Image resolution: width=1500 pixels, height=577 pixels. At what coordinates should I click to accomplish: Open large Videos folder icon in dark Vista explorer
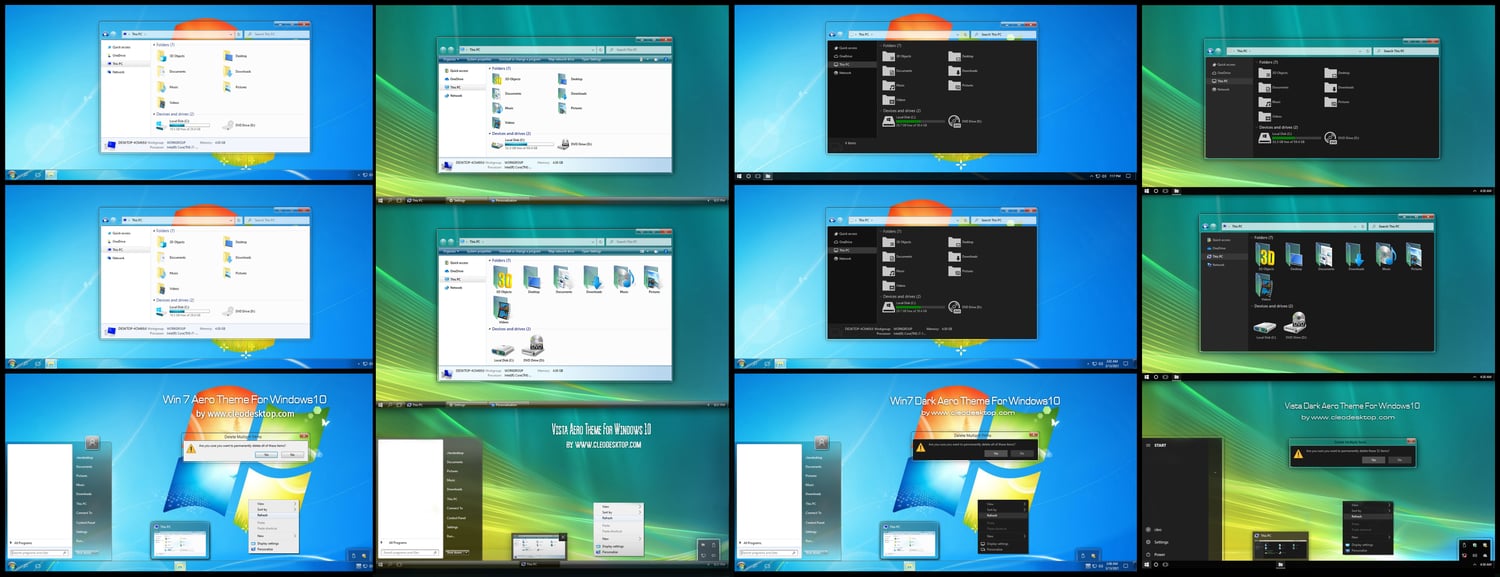pos(1266,289)
